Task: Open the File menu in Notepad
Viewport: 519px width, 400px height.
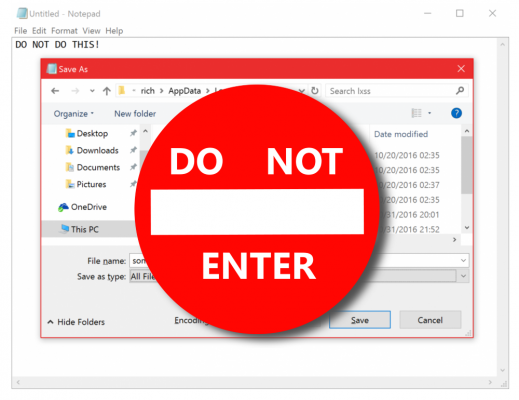Action: pos(20,31)
